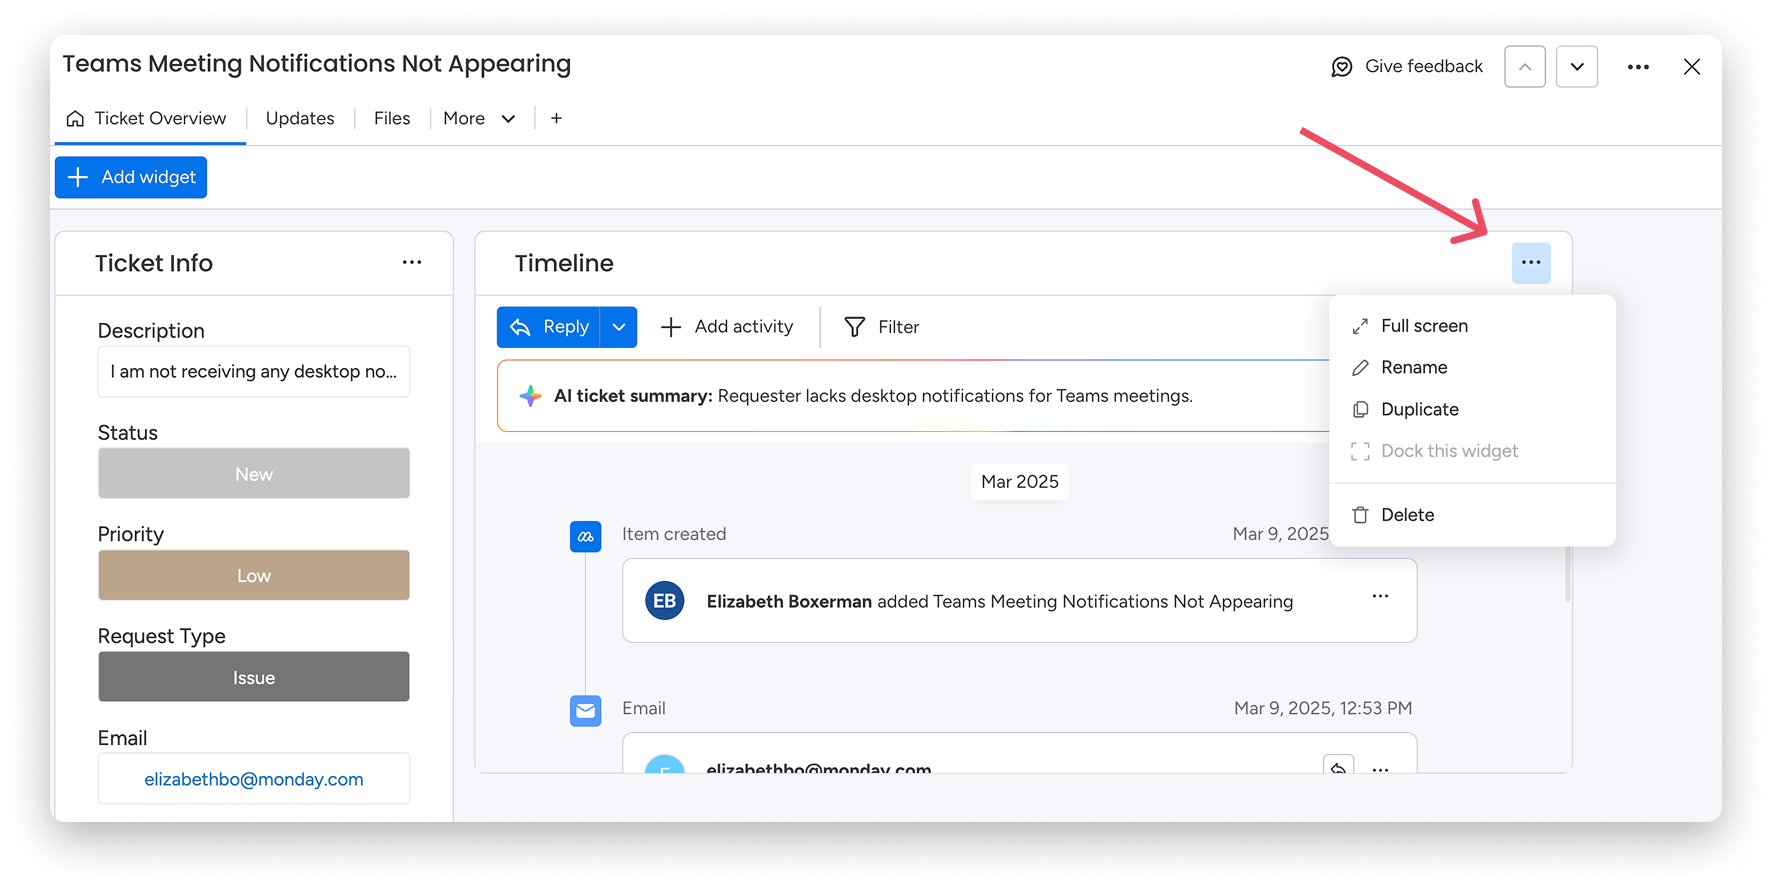Open three-dot menu on Item created card
Viewport: 1772px width, 887px height.
pyautogui.click(x=1381, y=596)
